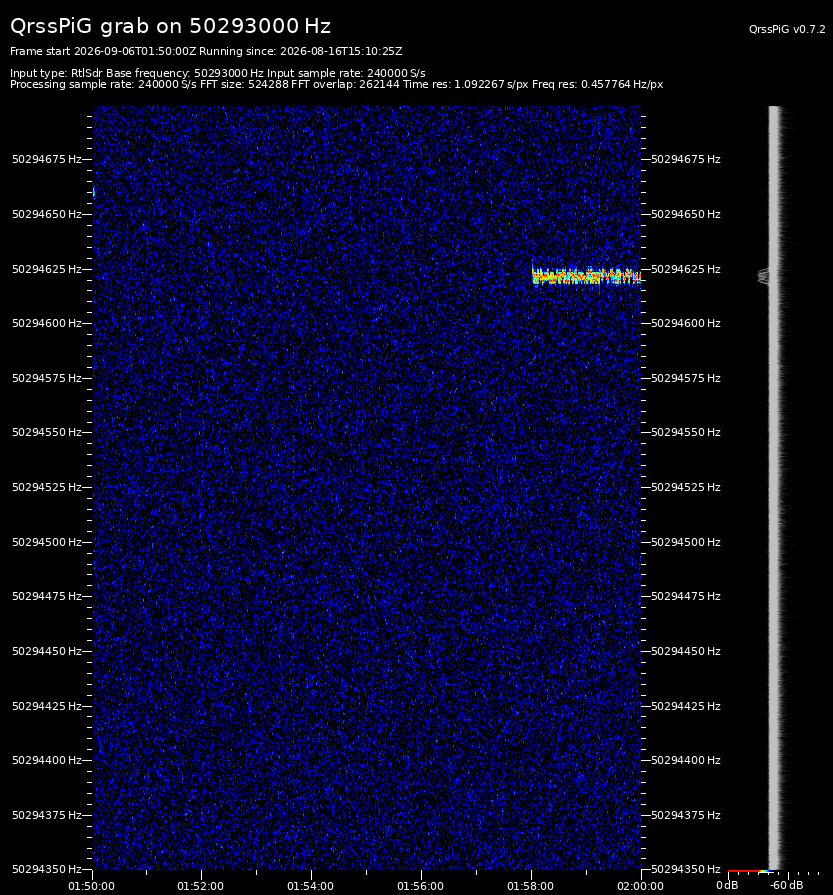Click the color scale bar near 0 dB
Viewport: 833px width, 895px height.
click(x=750, y=872)
